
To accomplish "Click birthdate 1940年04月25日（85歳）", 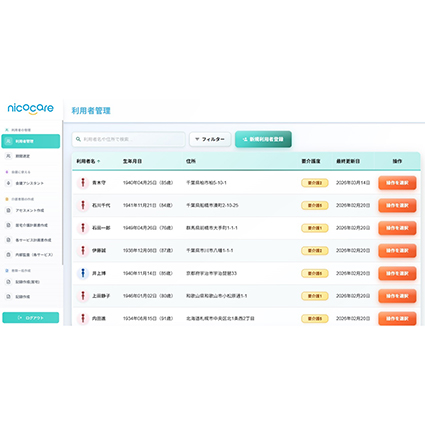I will [x=148, y=183].
